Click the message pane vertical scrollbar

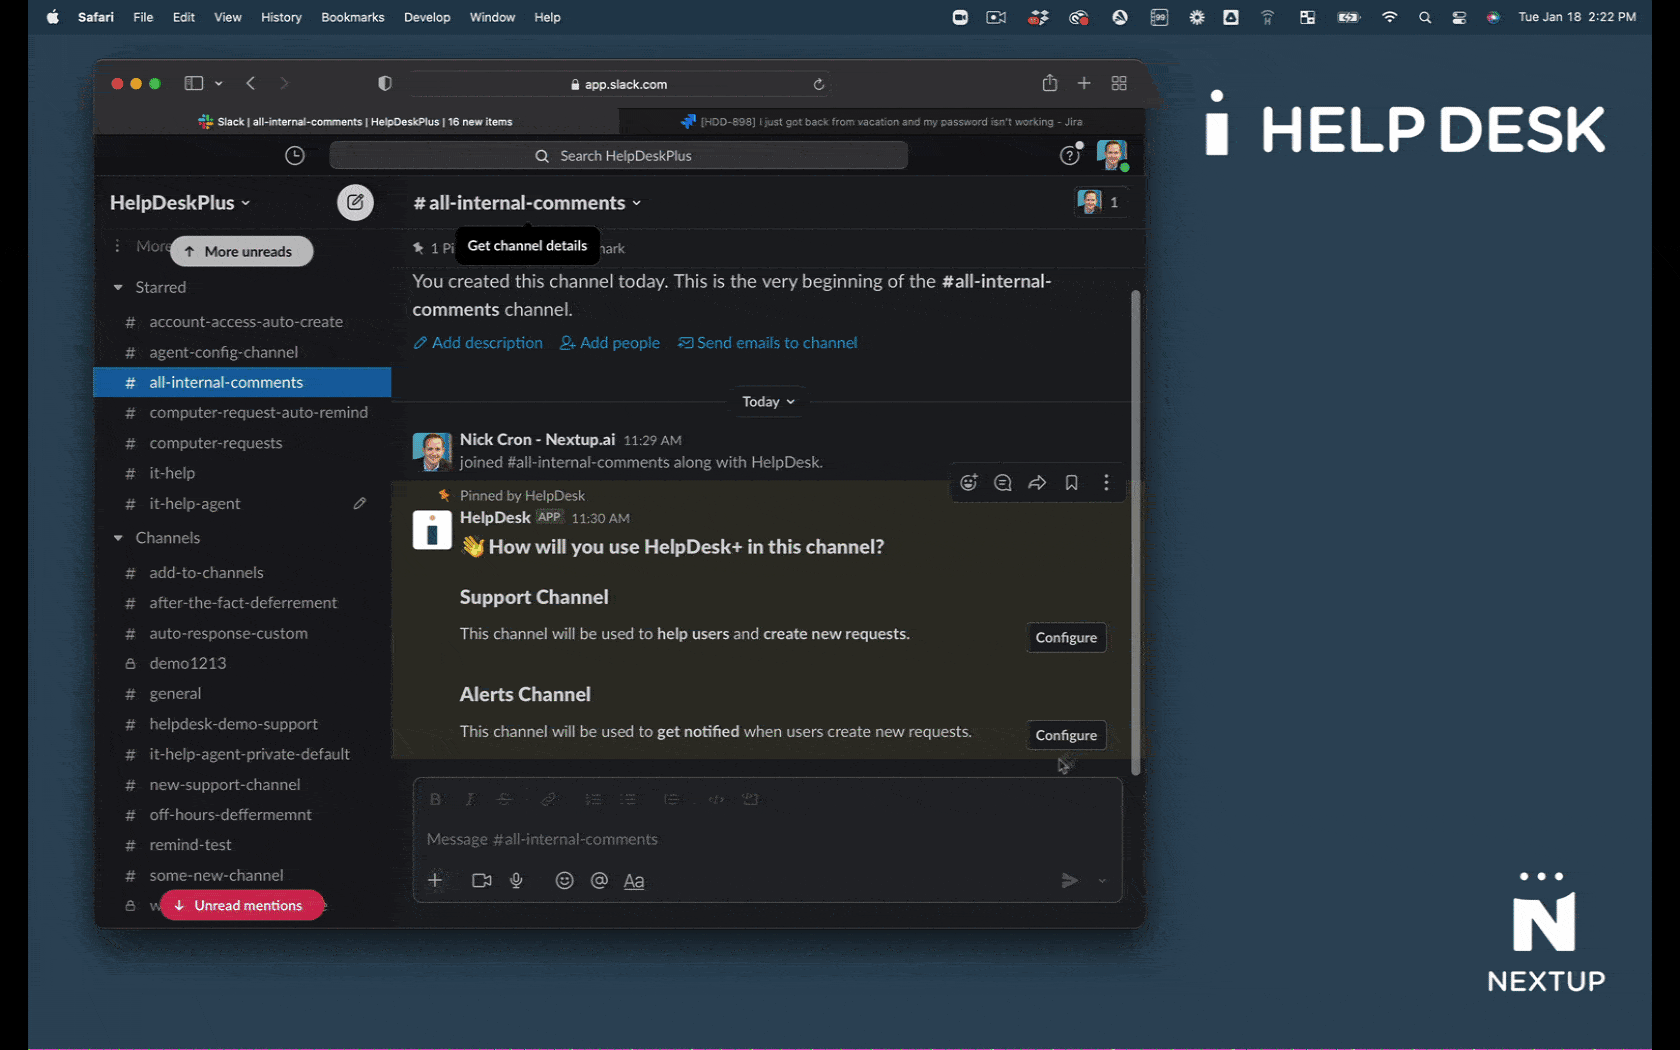[x=1135, y=532]
